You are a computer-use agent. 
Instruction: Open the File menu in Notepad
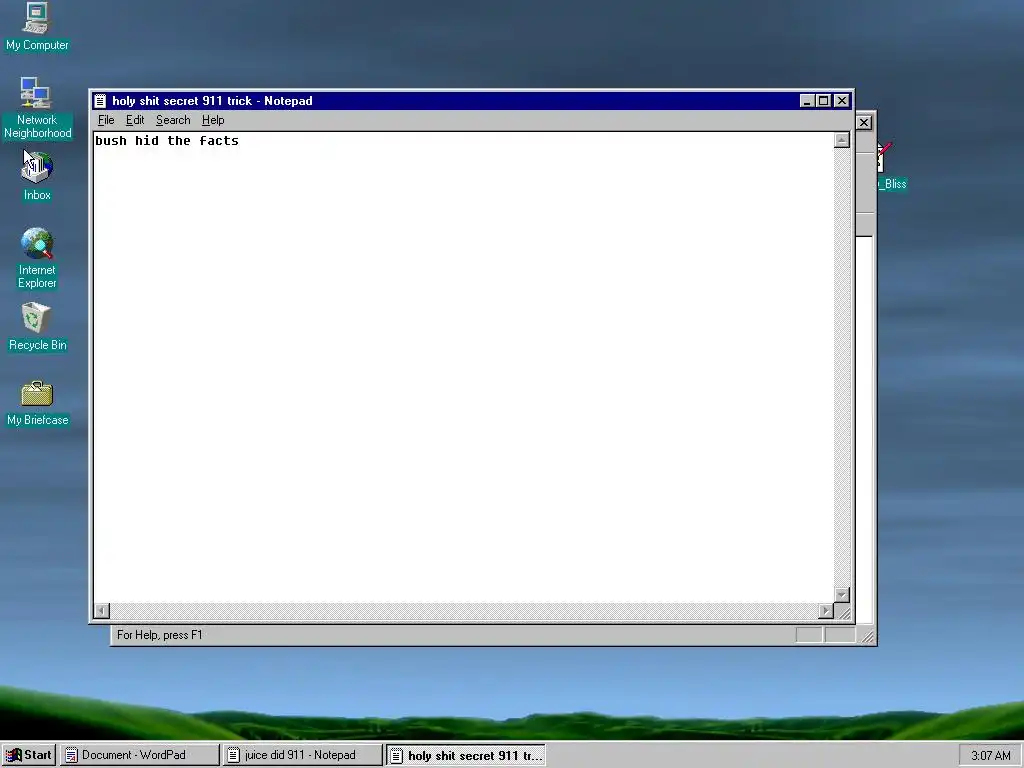[106, 120]
